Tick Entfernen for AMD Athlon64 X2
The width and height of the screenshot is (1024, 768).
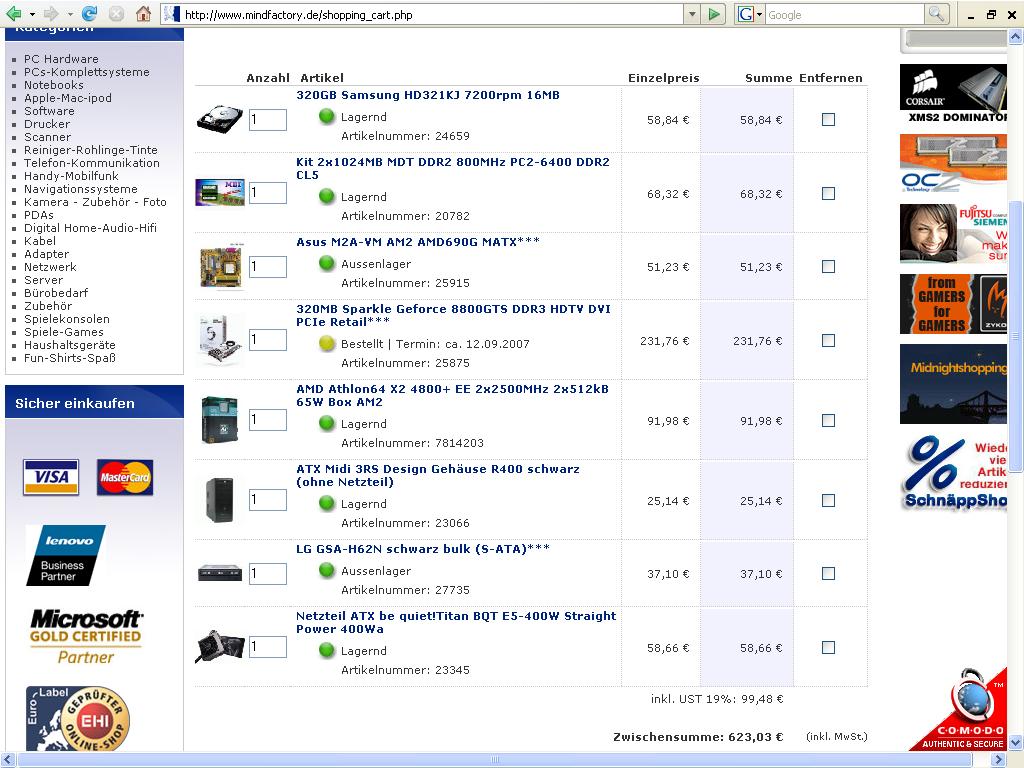tap(828, 421)
